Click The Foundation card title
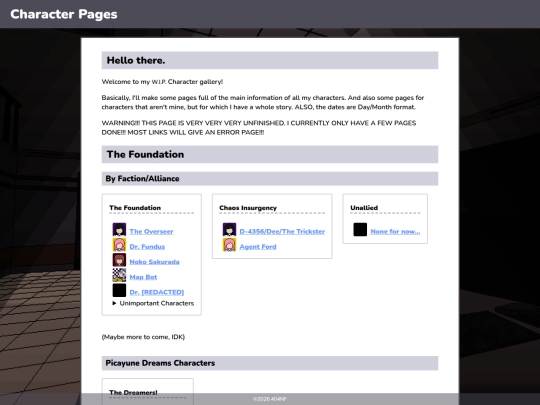 coord(135,208)
